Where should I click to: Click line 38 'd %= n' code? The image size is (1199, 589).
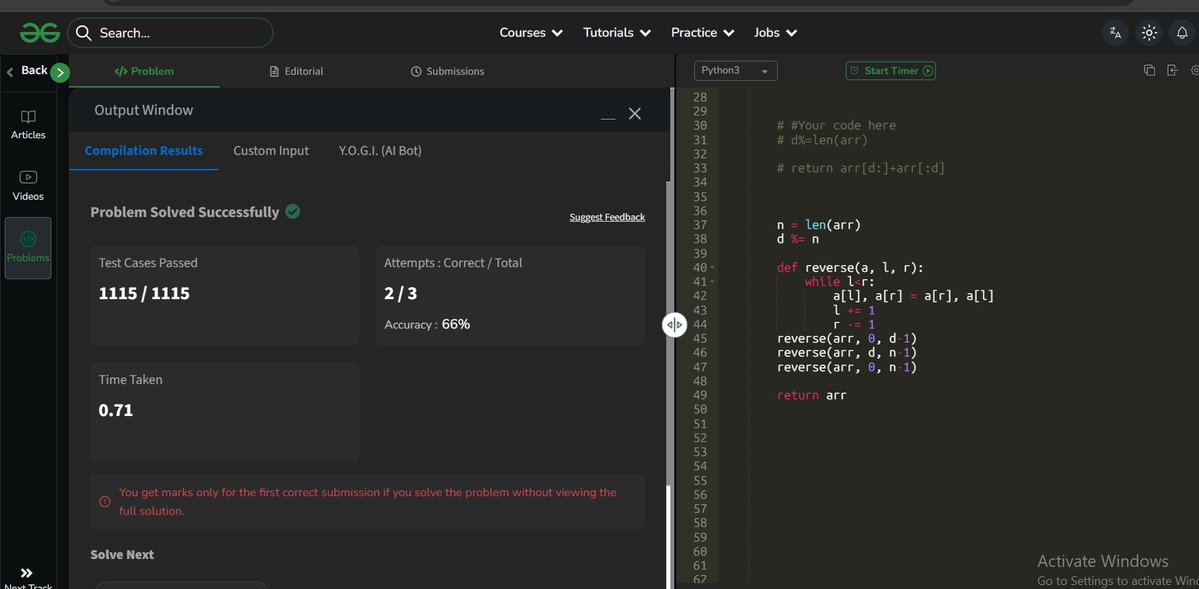798,239
